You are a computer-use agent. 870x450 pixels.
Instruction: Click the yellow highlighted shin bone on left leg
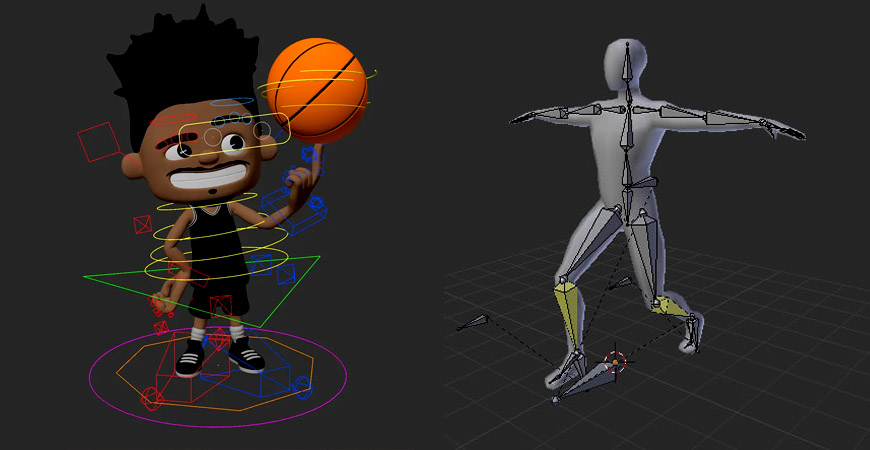pos(567,306)
